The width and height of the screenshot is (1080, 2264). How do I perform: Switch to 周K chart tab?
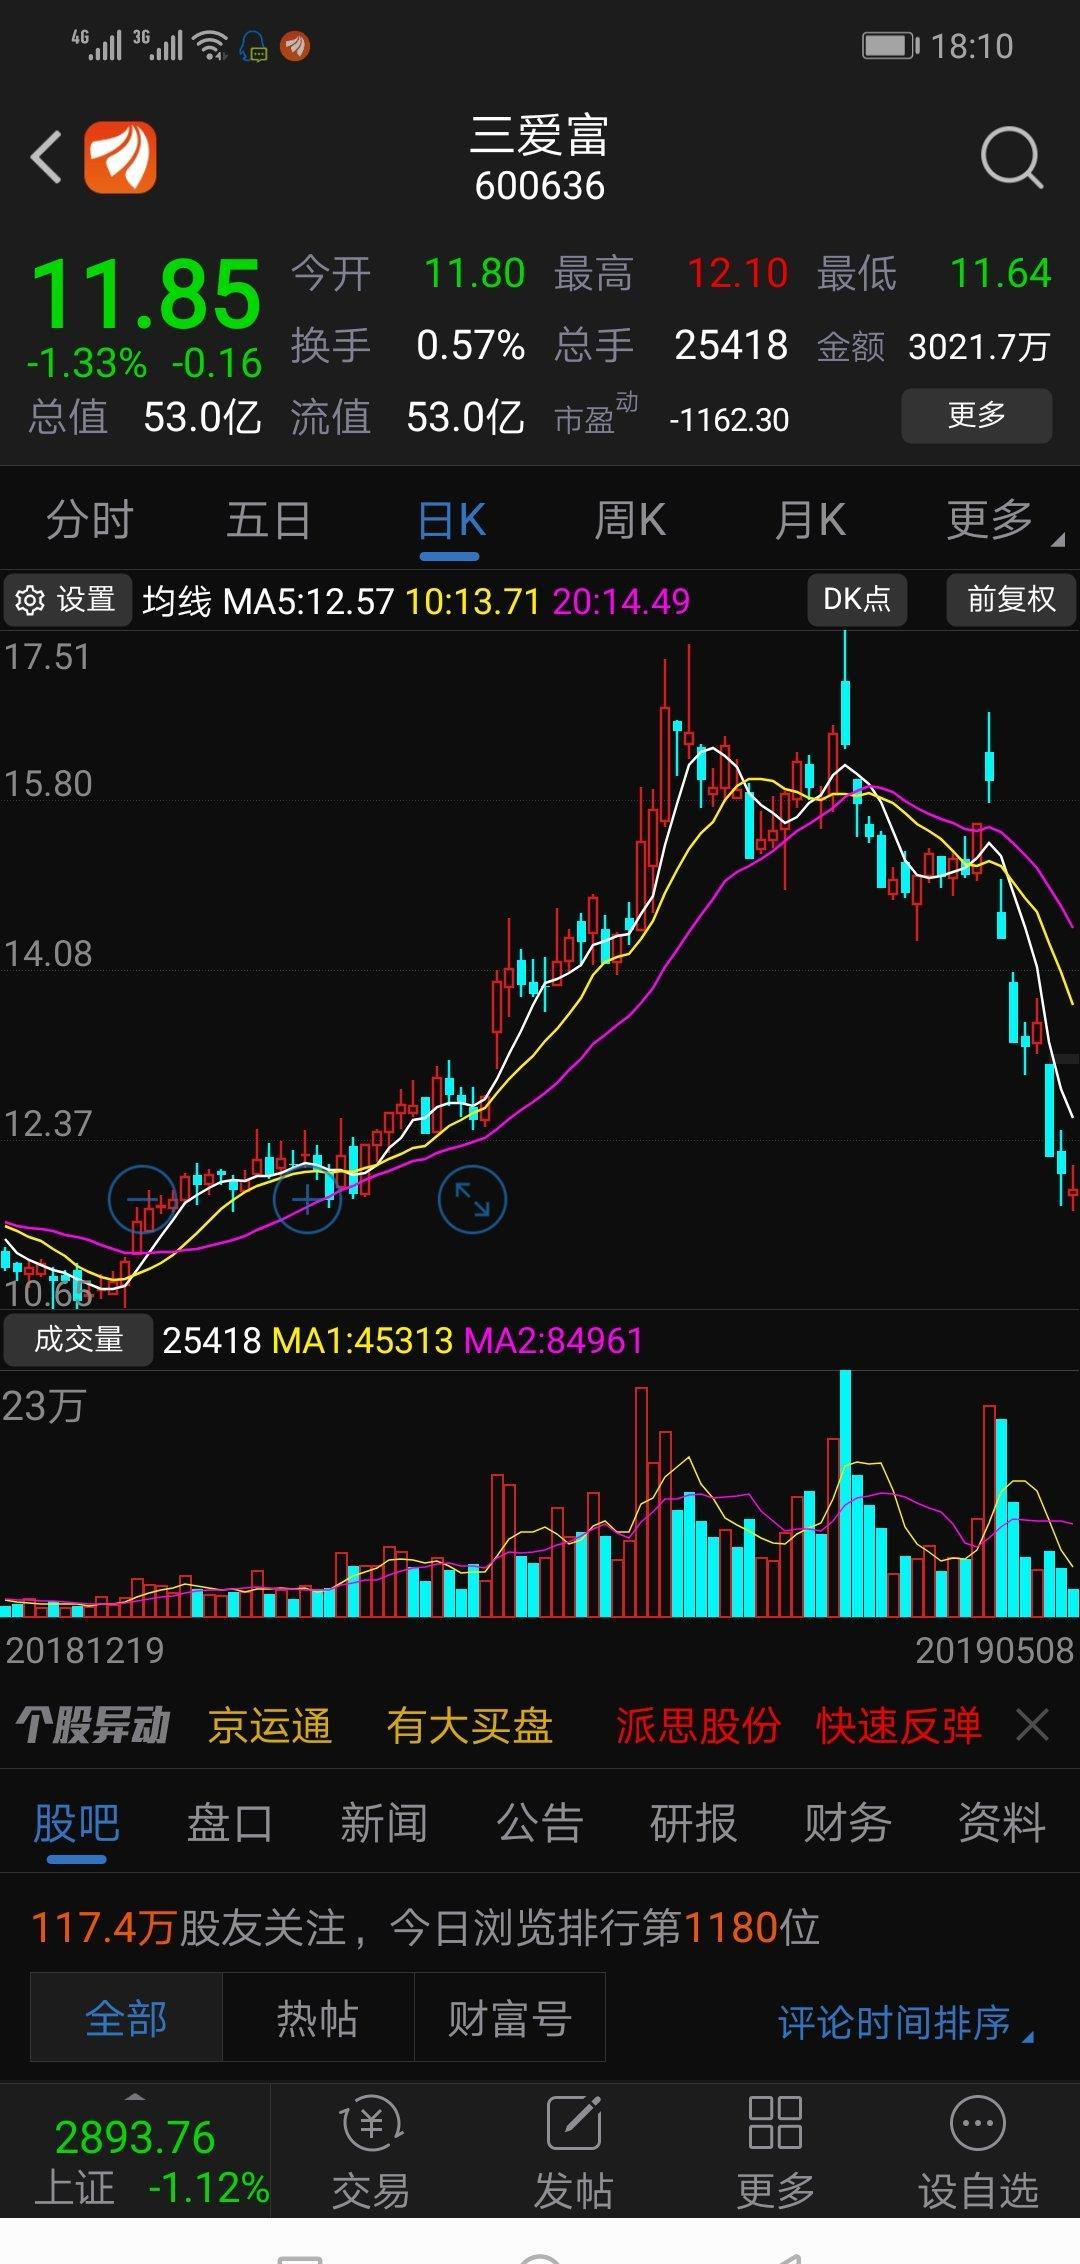pos(630,520)
